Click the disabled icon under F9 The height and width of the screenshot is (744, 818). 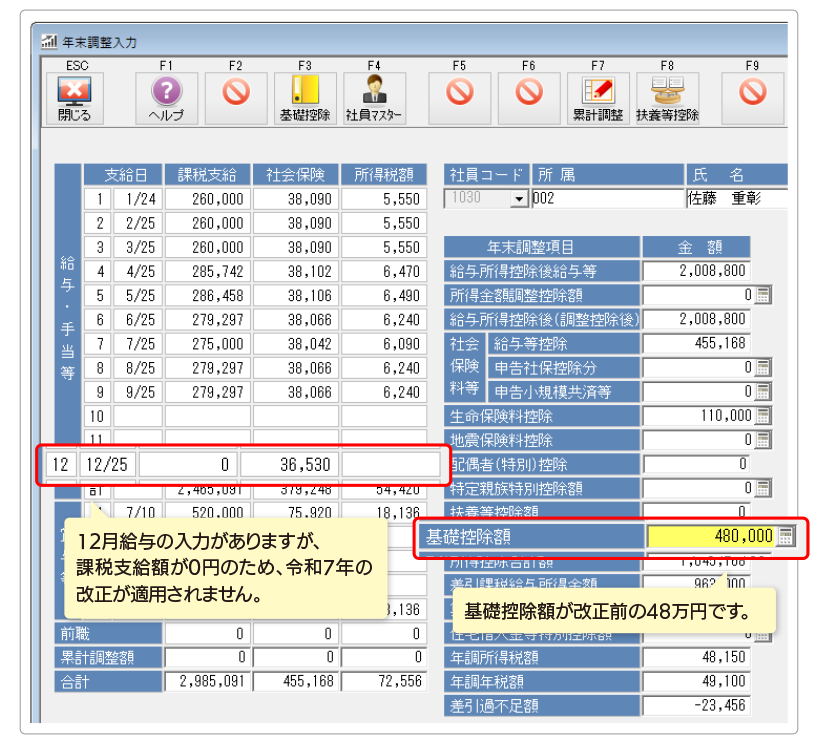pyautogui.click(x=752, y=92)
